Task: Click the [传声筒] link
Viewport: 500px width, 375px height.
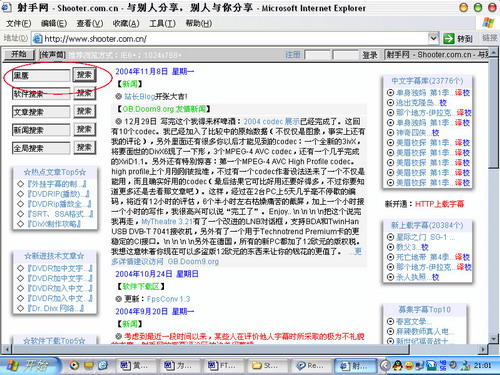Action: (52, 54)
